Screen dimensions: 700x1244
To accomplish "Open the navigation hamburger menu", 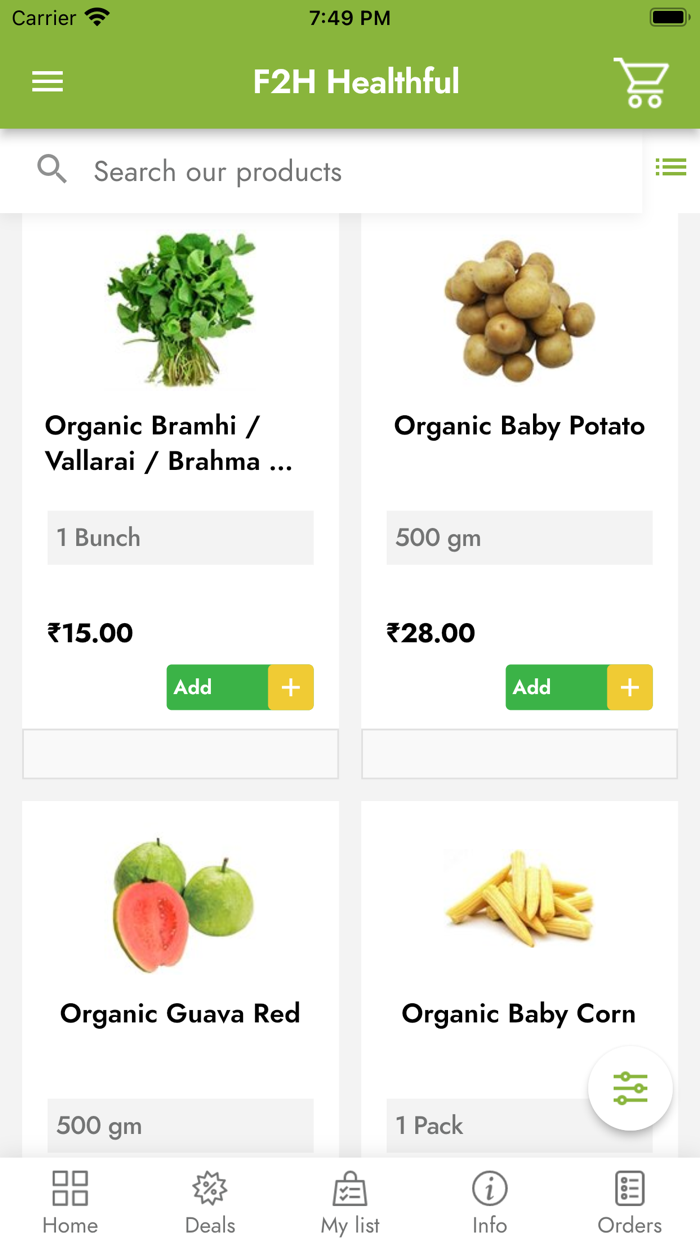I will point(47,82).
